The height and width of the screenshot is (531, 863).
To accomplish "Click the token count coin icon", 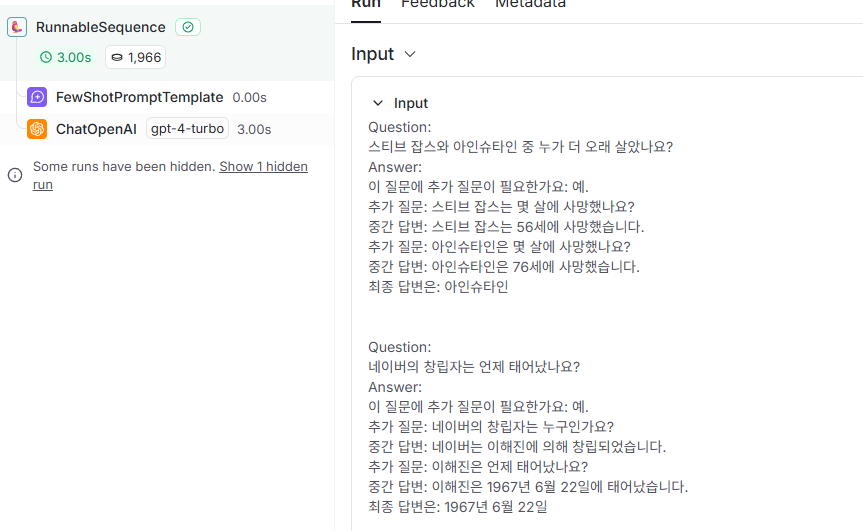I will click(x=117, y=57).
